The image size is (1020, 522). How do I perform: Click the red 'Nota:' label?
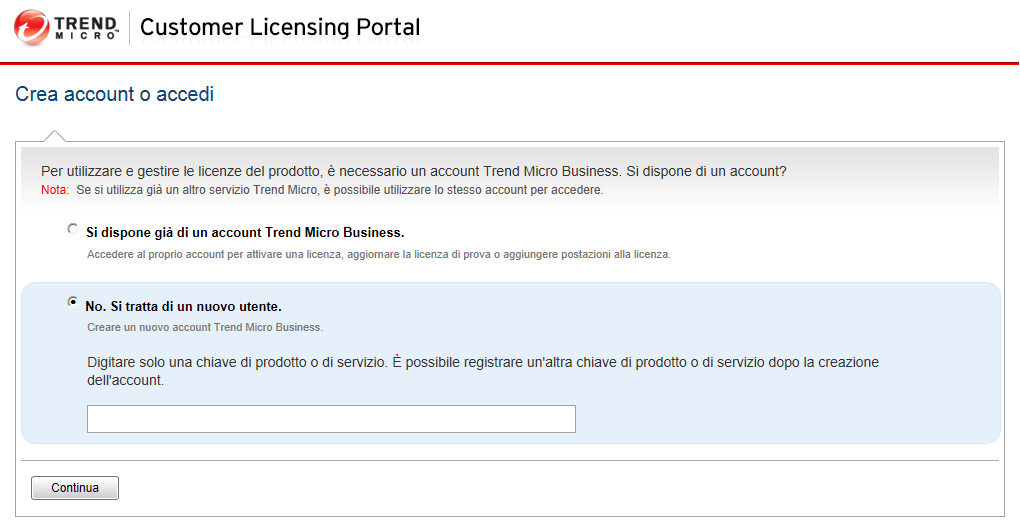point(55,190)
